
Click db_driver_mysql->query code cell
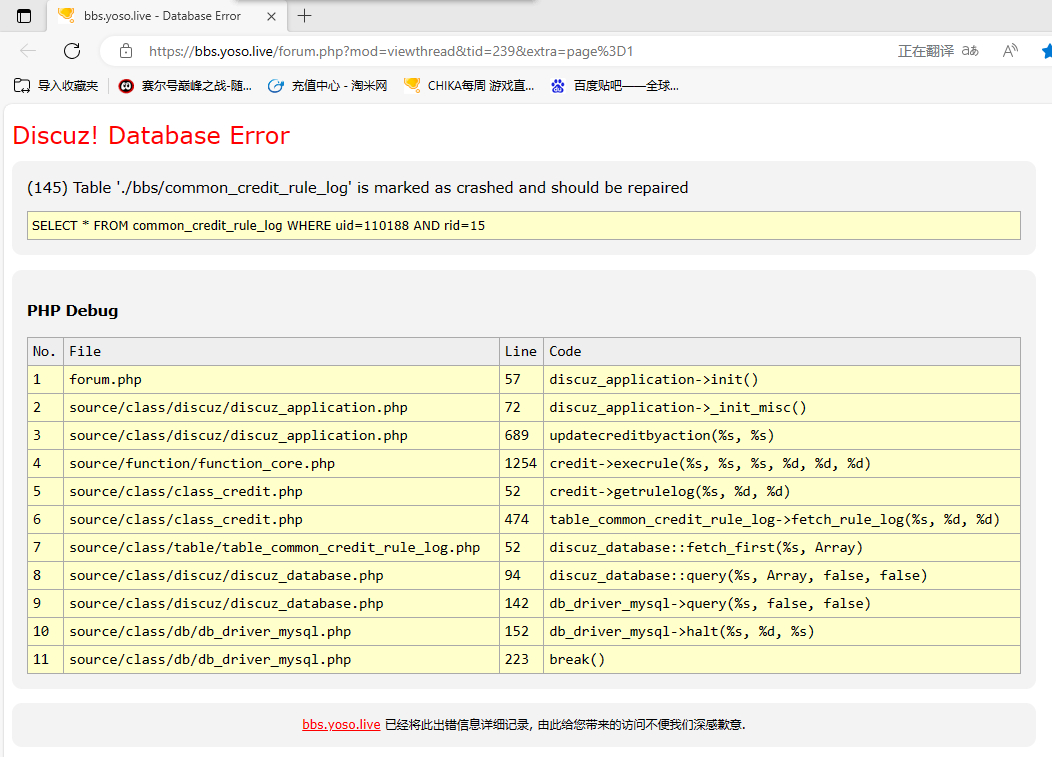pos(782,603)
